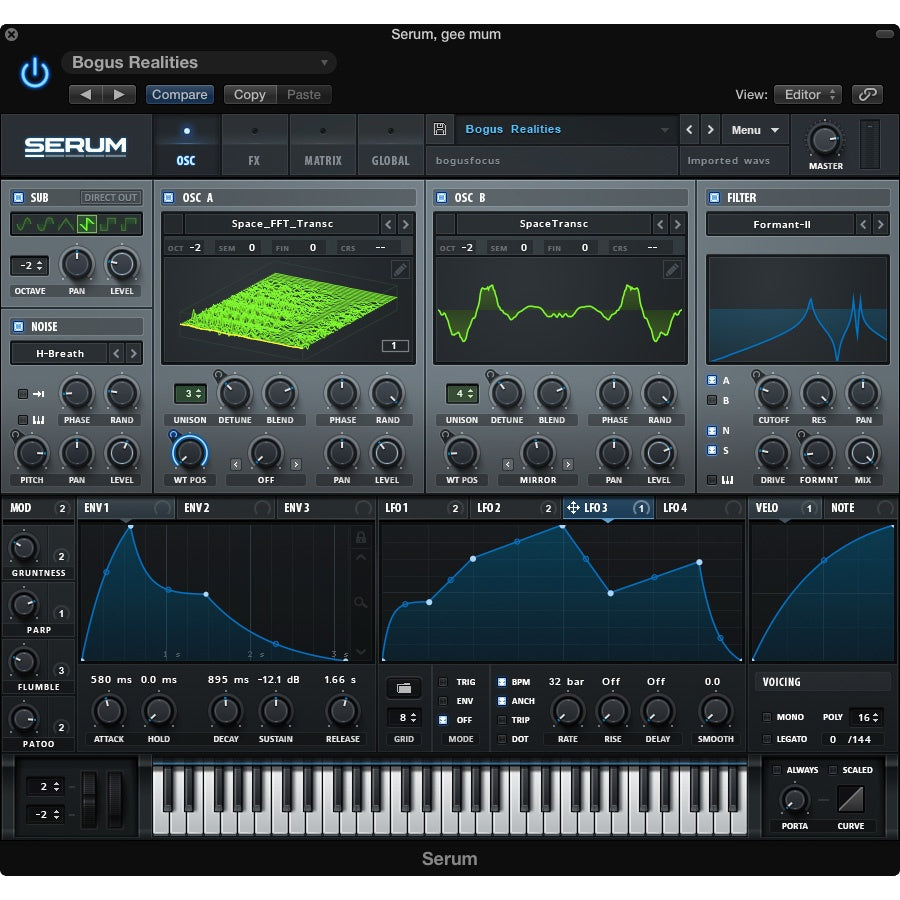Enable the MONO voicing toggle
Screen dimensions: 900x900
click(768, 717)
